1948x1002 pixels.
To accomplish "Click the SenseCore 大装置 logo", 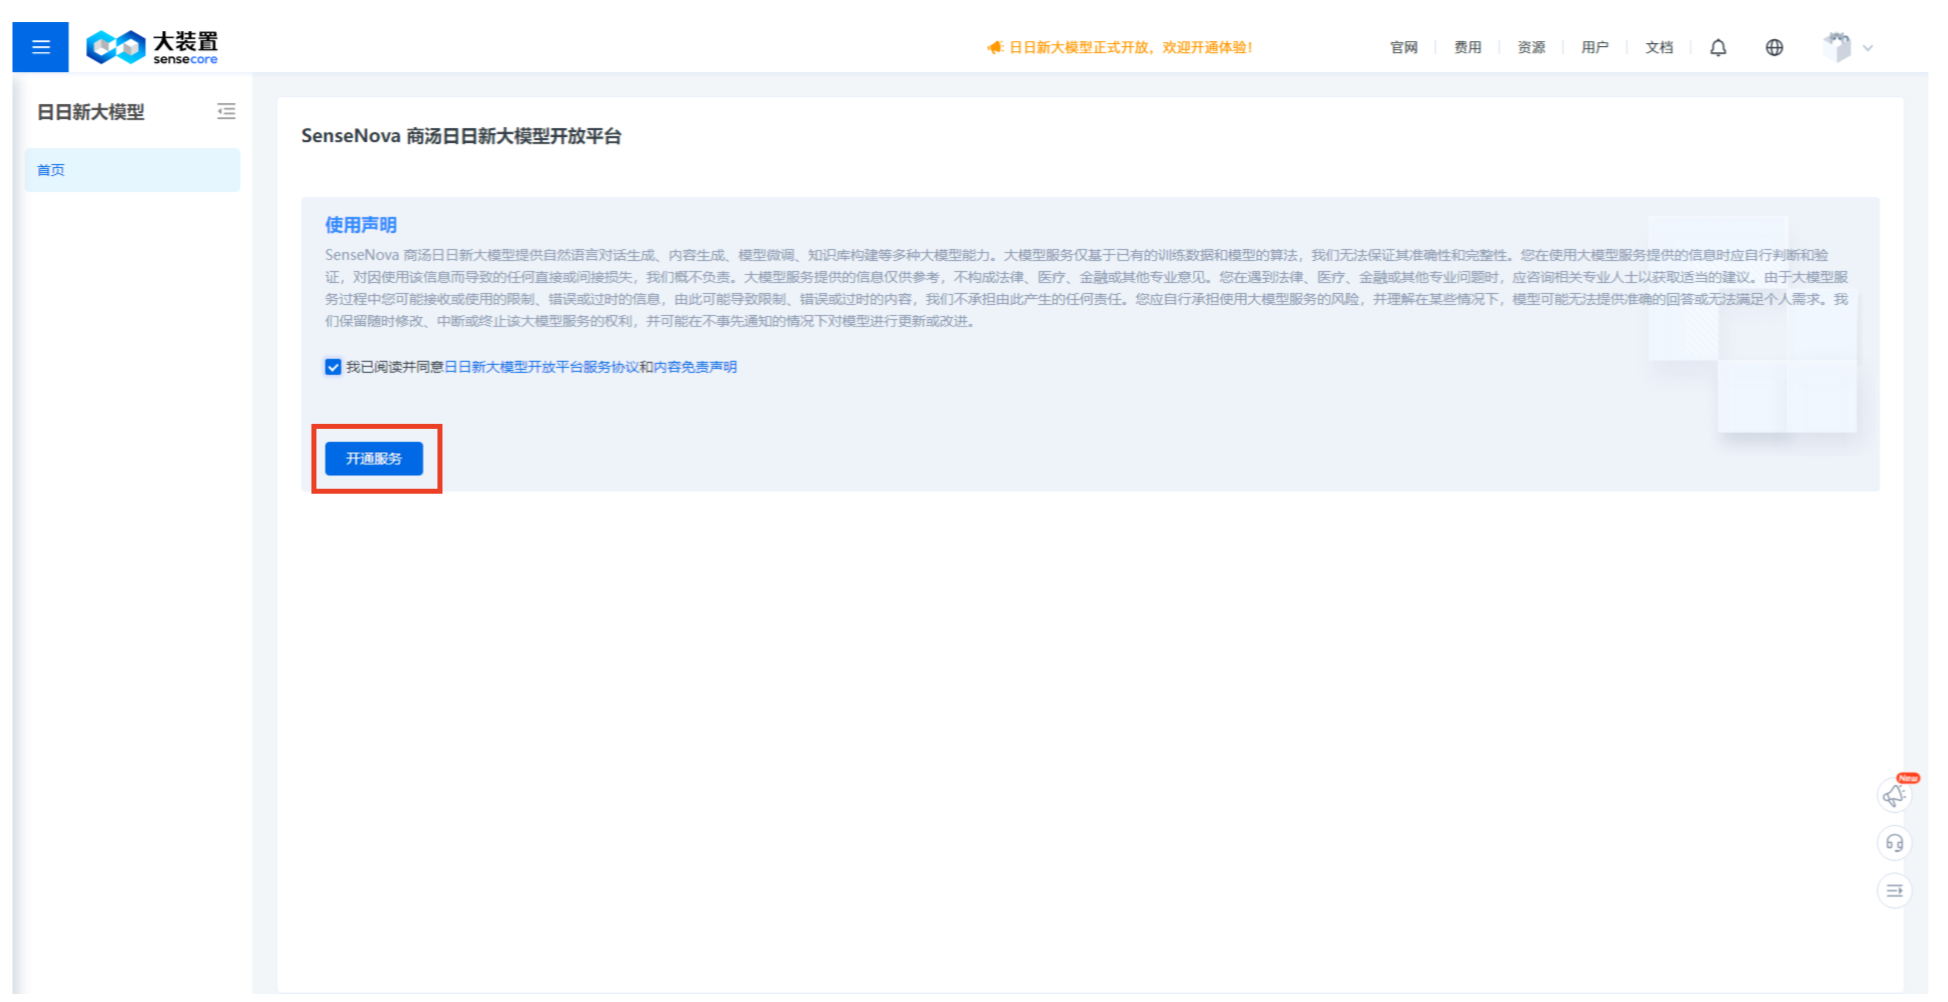I will point(152,47).
